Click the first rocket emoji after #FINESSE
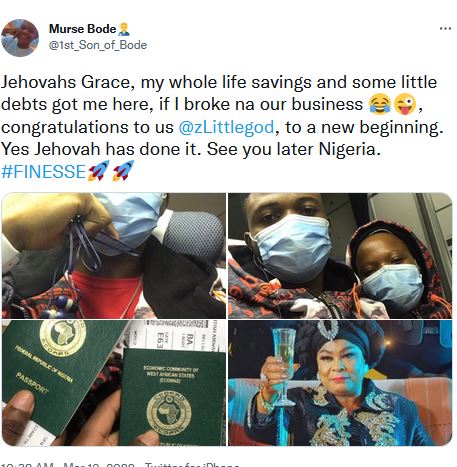 [x=98, y=171]
